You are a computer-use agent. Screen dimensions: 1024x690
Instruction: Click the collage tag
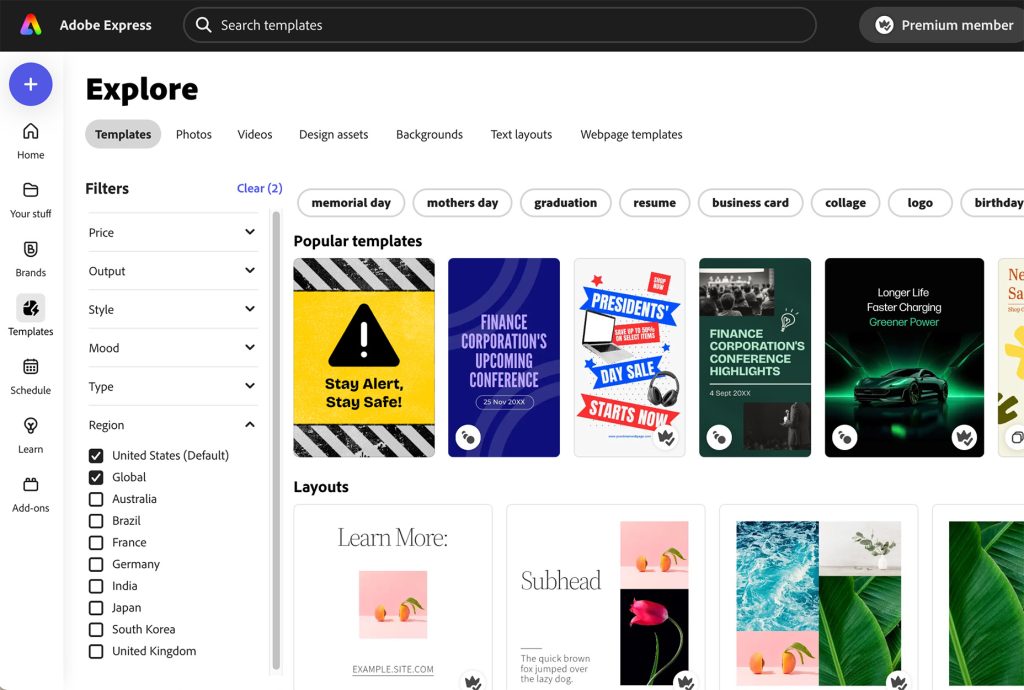[846, 203]
